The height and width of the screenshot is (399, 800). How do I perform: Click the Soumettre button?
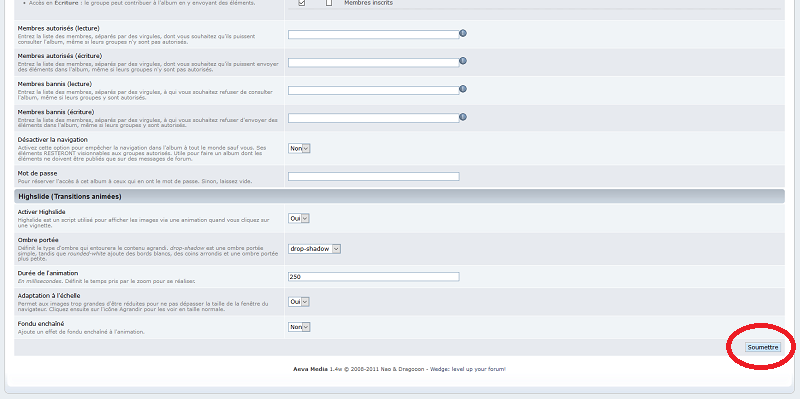click(x=763, y=347)
